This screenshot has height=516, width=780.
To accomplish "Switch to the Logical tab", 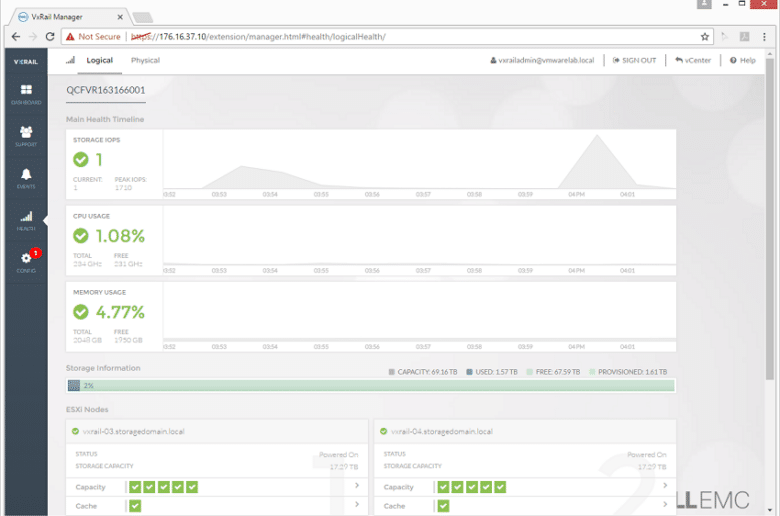I will click(x=99, y=60).
